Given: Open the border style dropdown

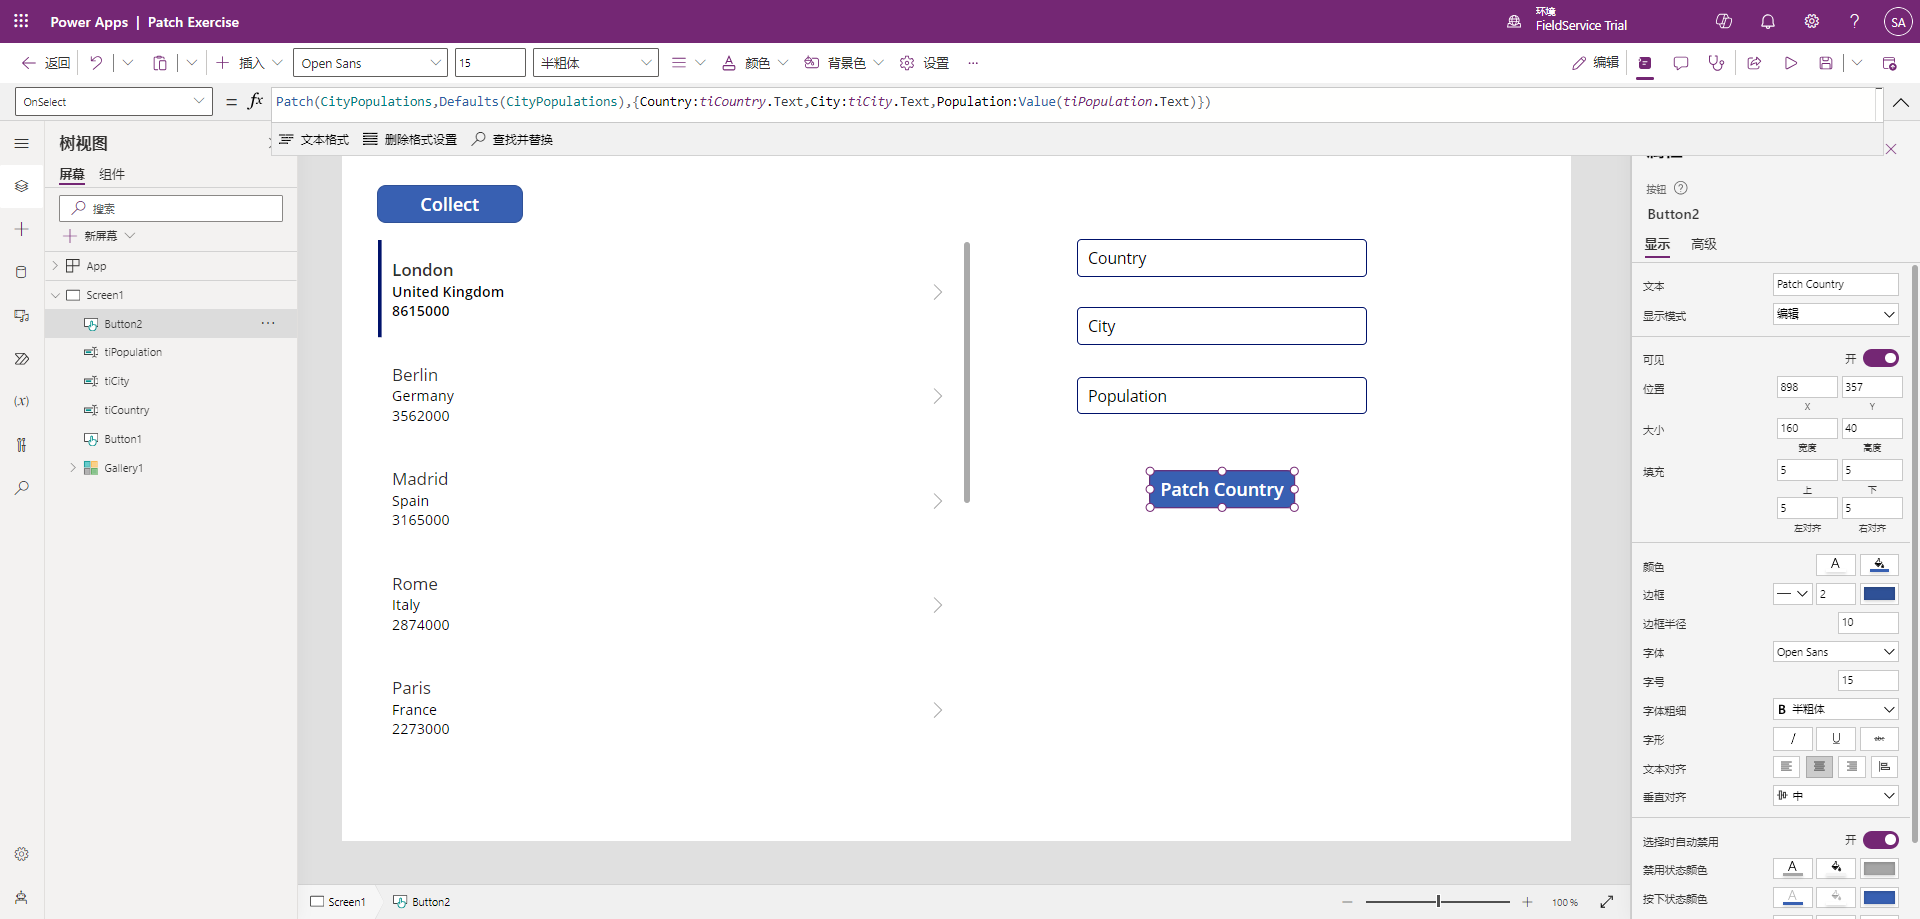Looking at the screenshot, I should coord(1792,594).
